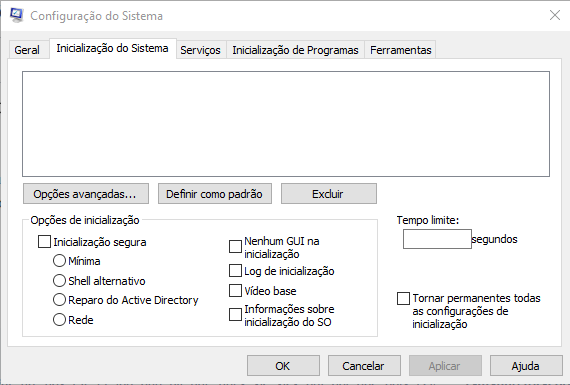Check Informações sobre inicialização do SO
The width and height of the screenshot is (570, 385).
point(235,315)
